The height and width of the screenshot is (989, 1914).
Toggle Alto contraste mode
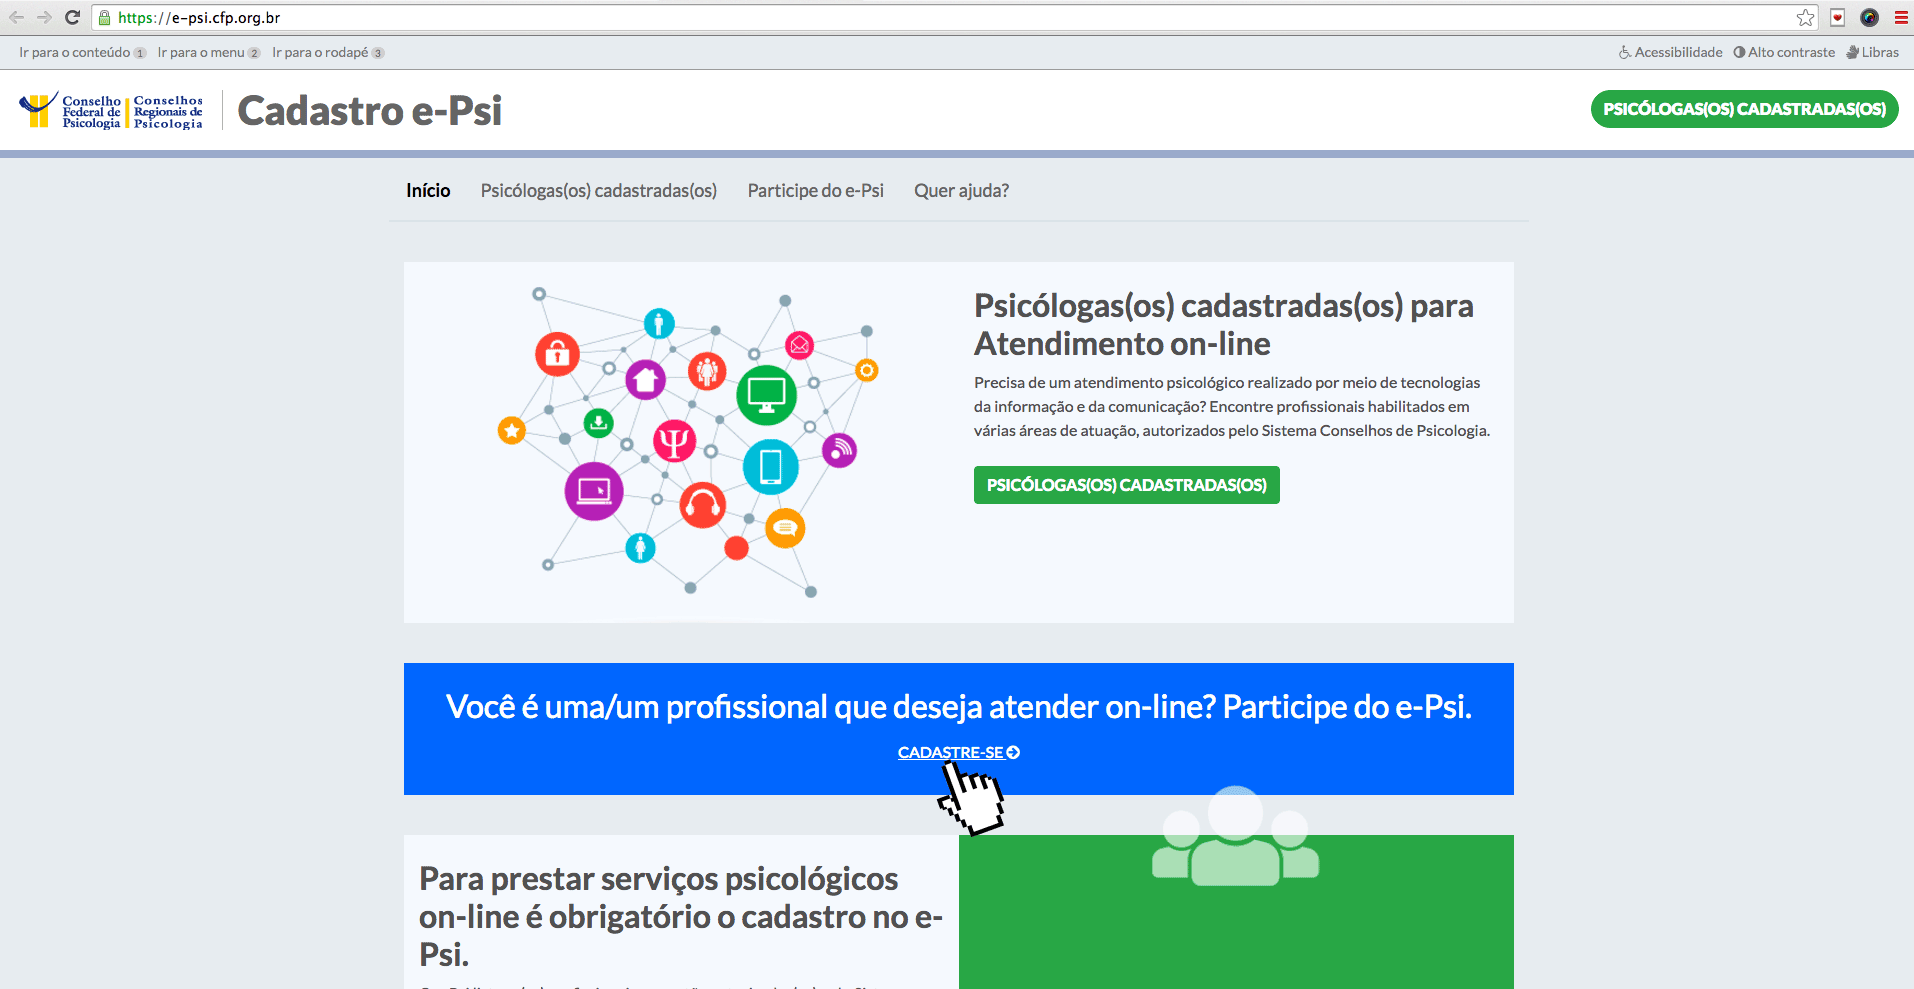(1784, 52)
